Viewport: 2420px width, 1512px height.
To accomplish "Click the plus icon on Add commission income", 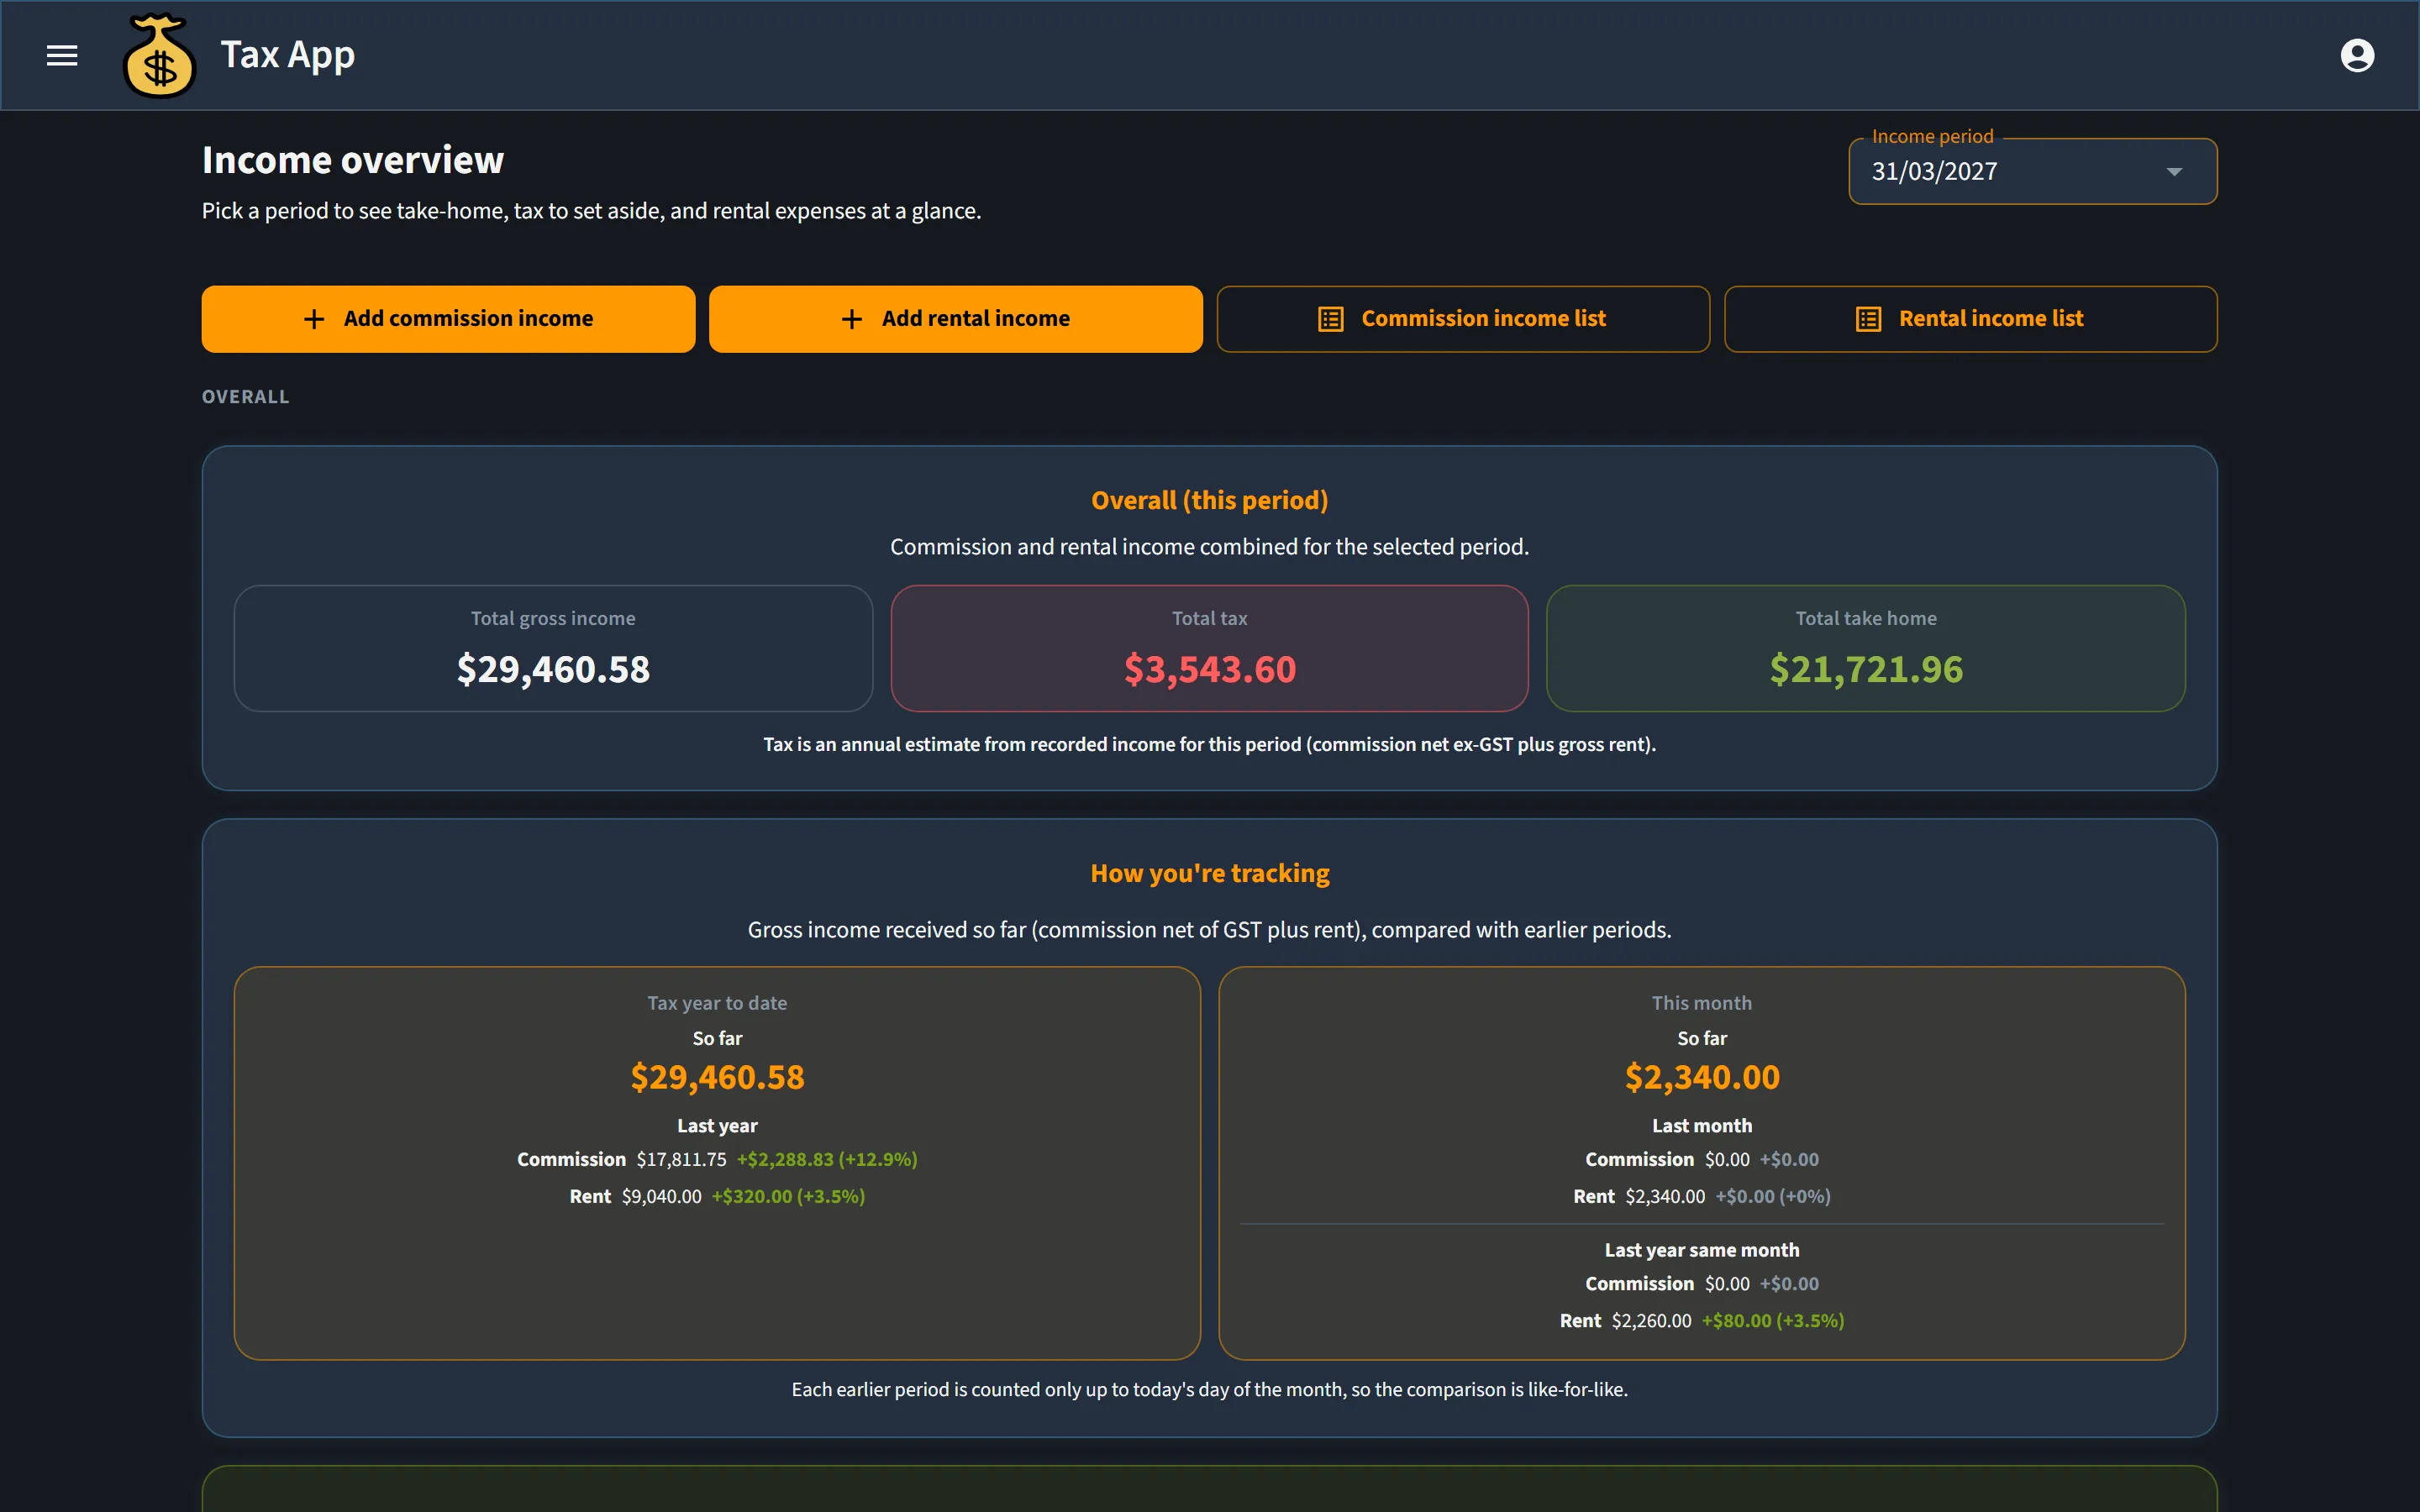I will click(x=314, y=319).
